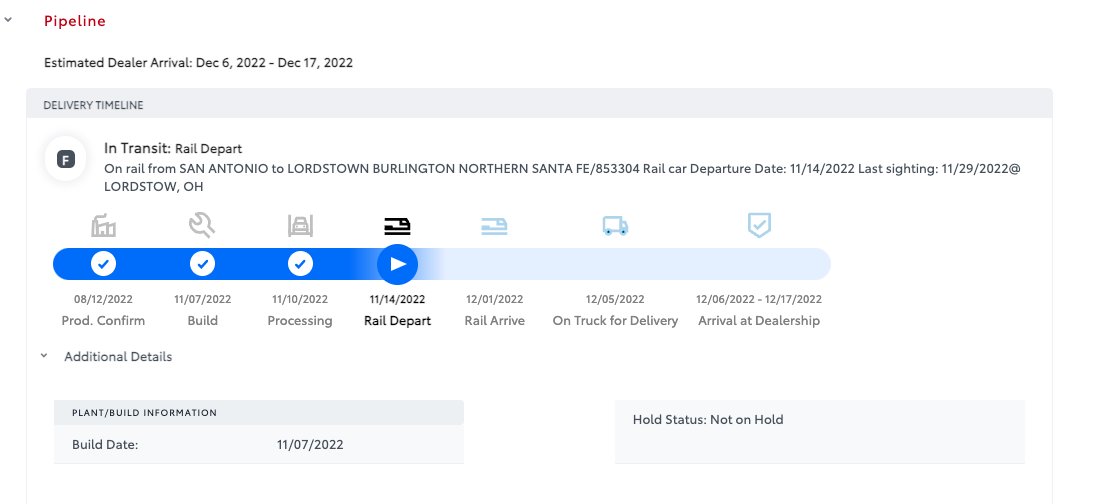Click the Build Date label
1093x504 pixels.
[x=105, y=445]
